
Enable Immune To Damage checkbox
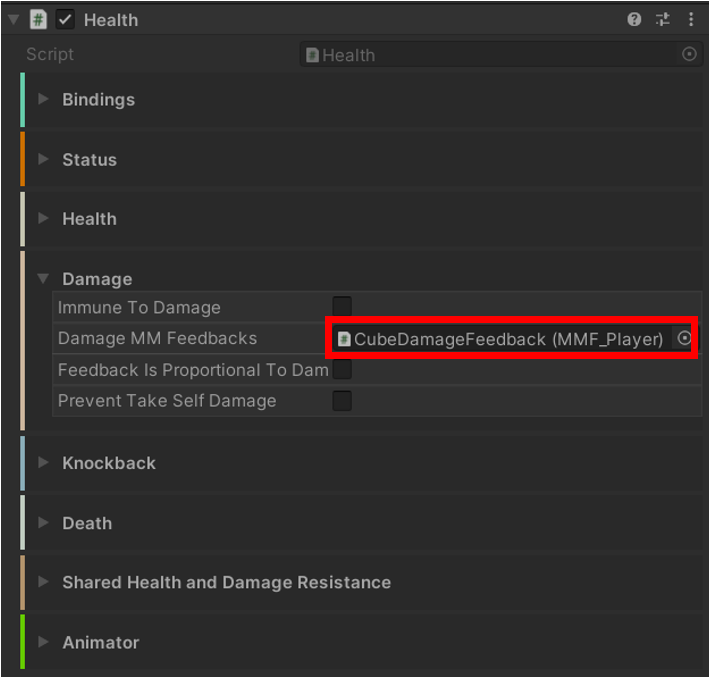[x=342, y=307]
